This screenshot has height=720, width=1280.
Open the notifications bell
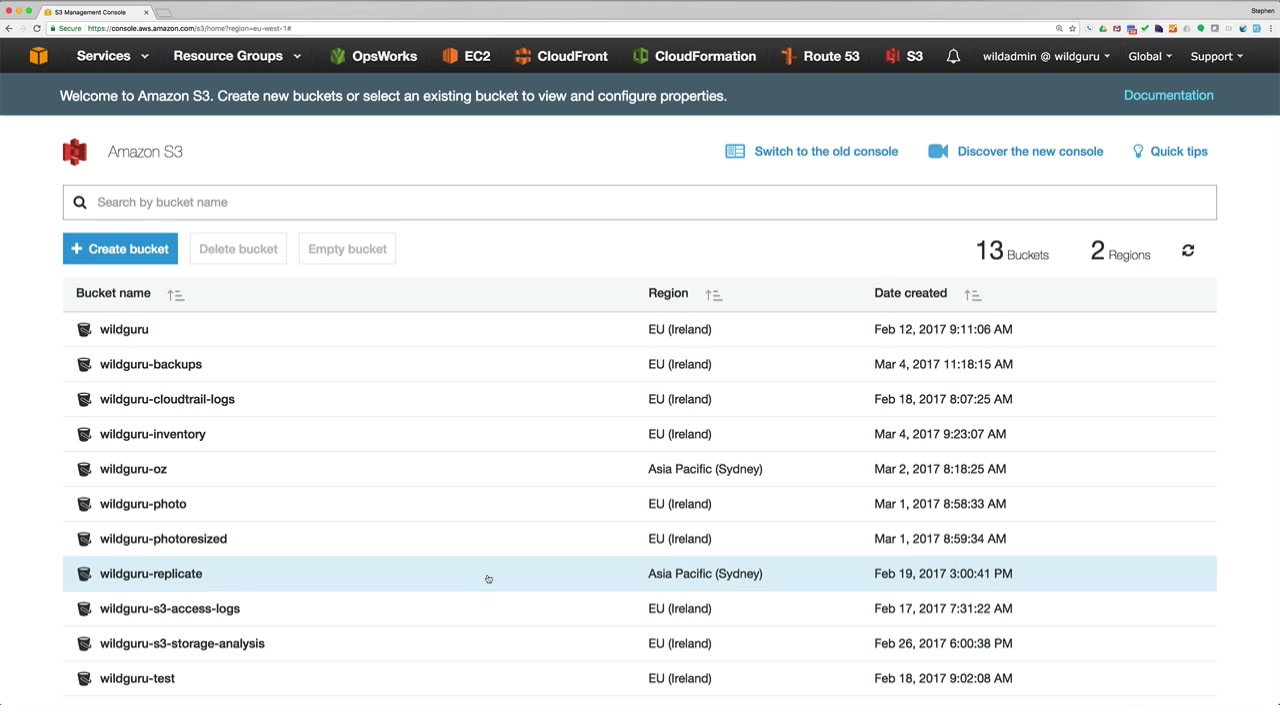click(x=953, y=56)
